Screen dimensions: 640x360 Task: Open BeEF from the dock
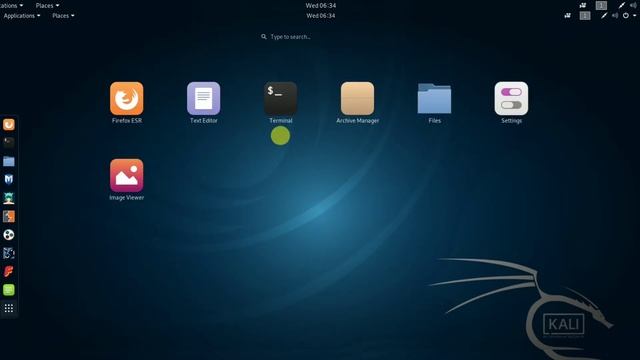point(9,253)
